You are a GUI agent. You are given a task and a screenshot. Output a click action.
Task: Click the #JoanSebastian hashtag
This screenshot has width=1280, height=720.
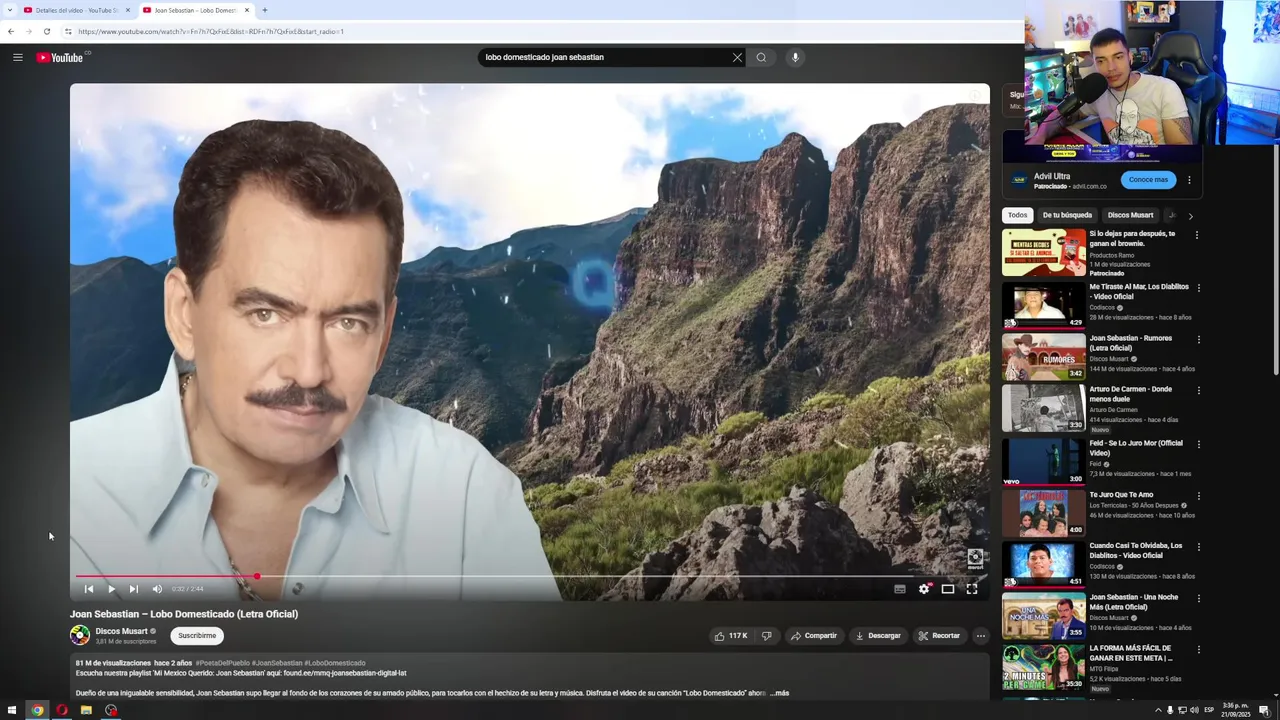277,663
